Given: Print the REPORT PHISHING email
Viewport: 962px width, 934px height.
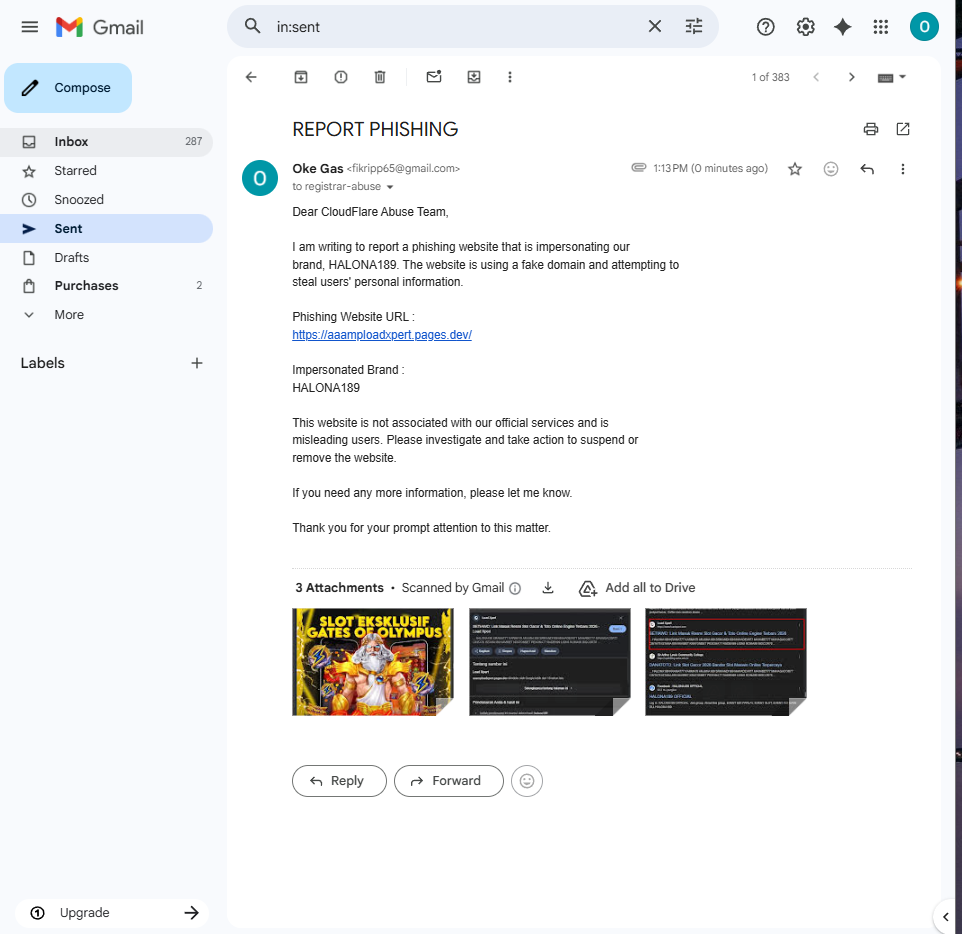Looking at the screenshot, I should click(x=871, y=129).
